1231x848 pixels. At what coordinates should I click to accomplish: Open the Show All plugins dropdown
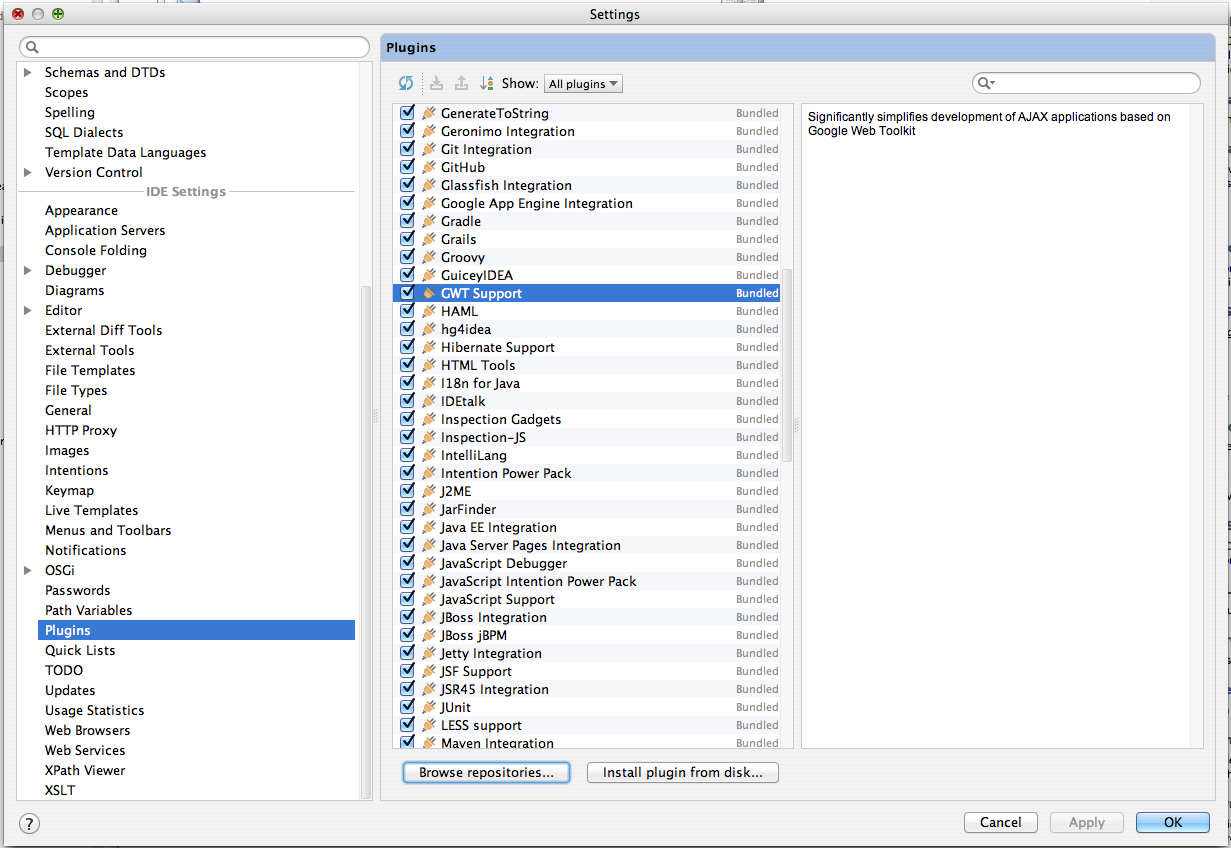pyautogui.click(x=583, y=84)
